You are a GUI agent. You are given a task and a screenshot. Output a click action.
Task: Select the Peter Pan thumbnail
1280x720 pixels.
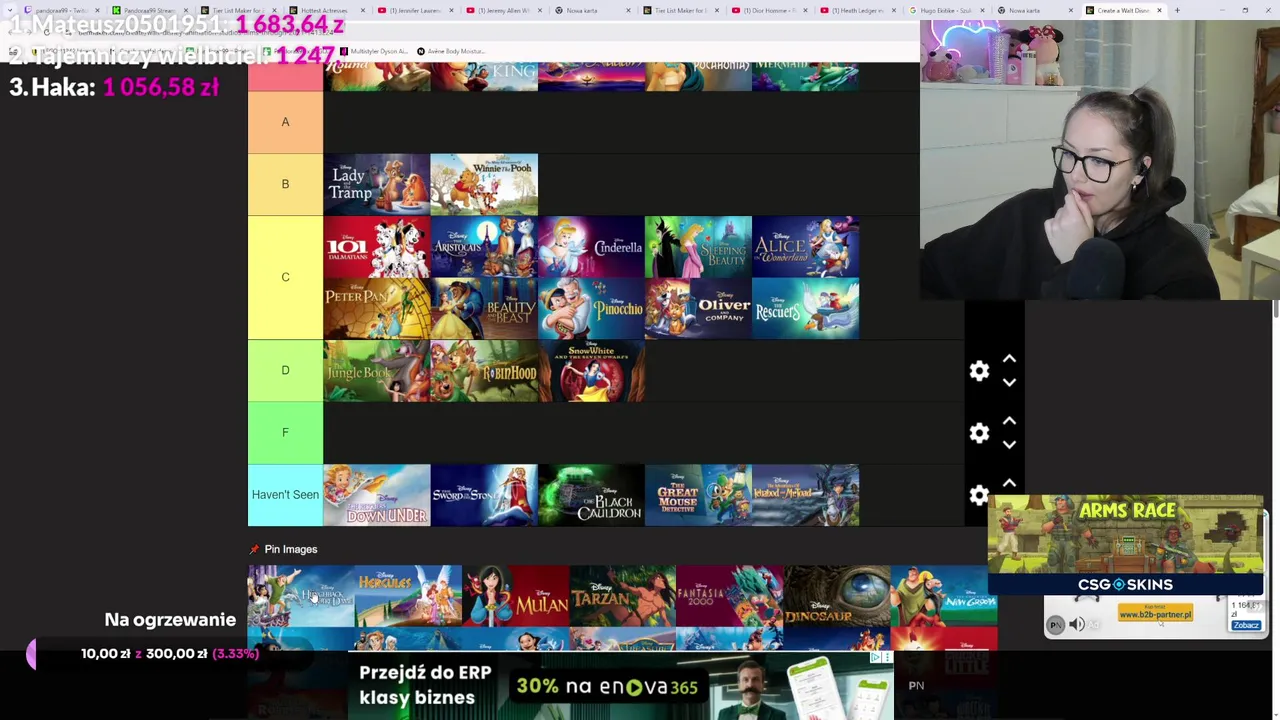(377, 308)
